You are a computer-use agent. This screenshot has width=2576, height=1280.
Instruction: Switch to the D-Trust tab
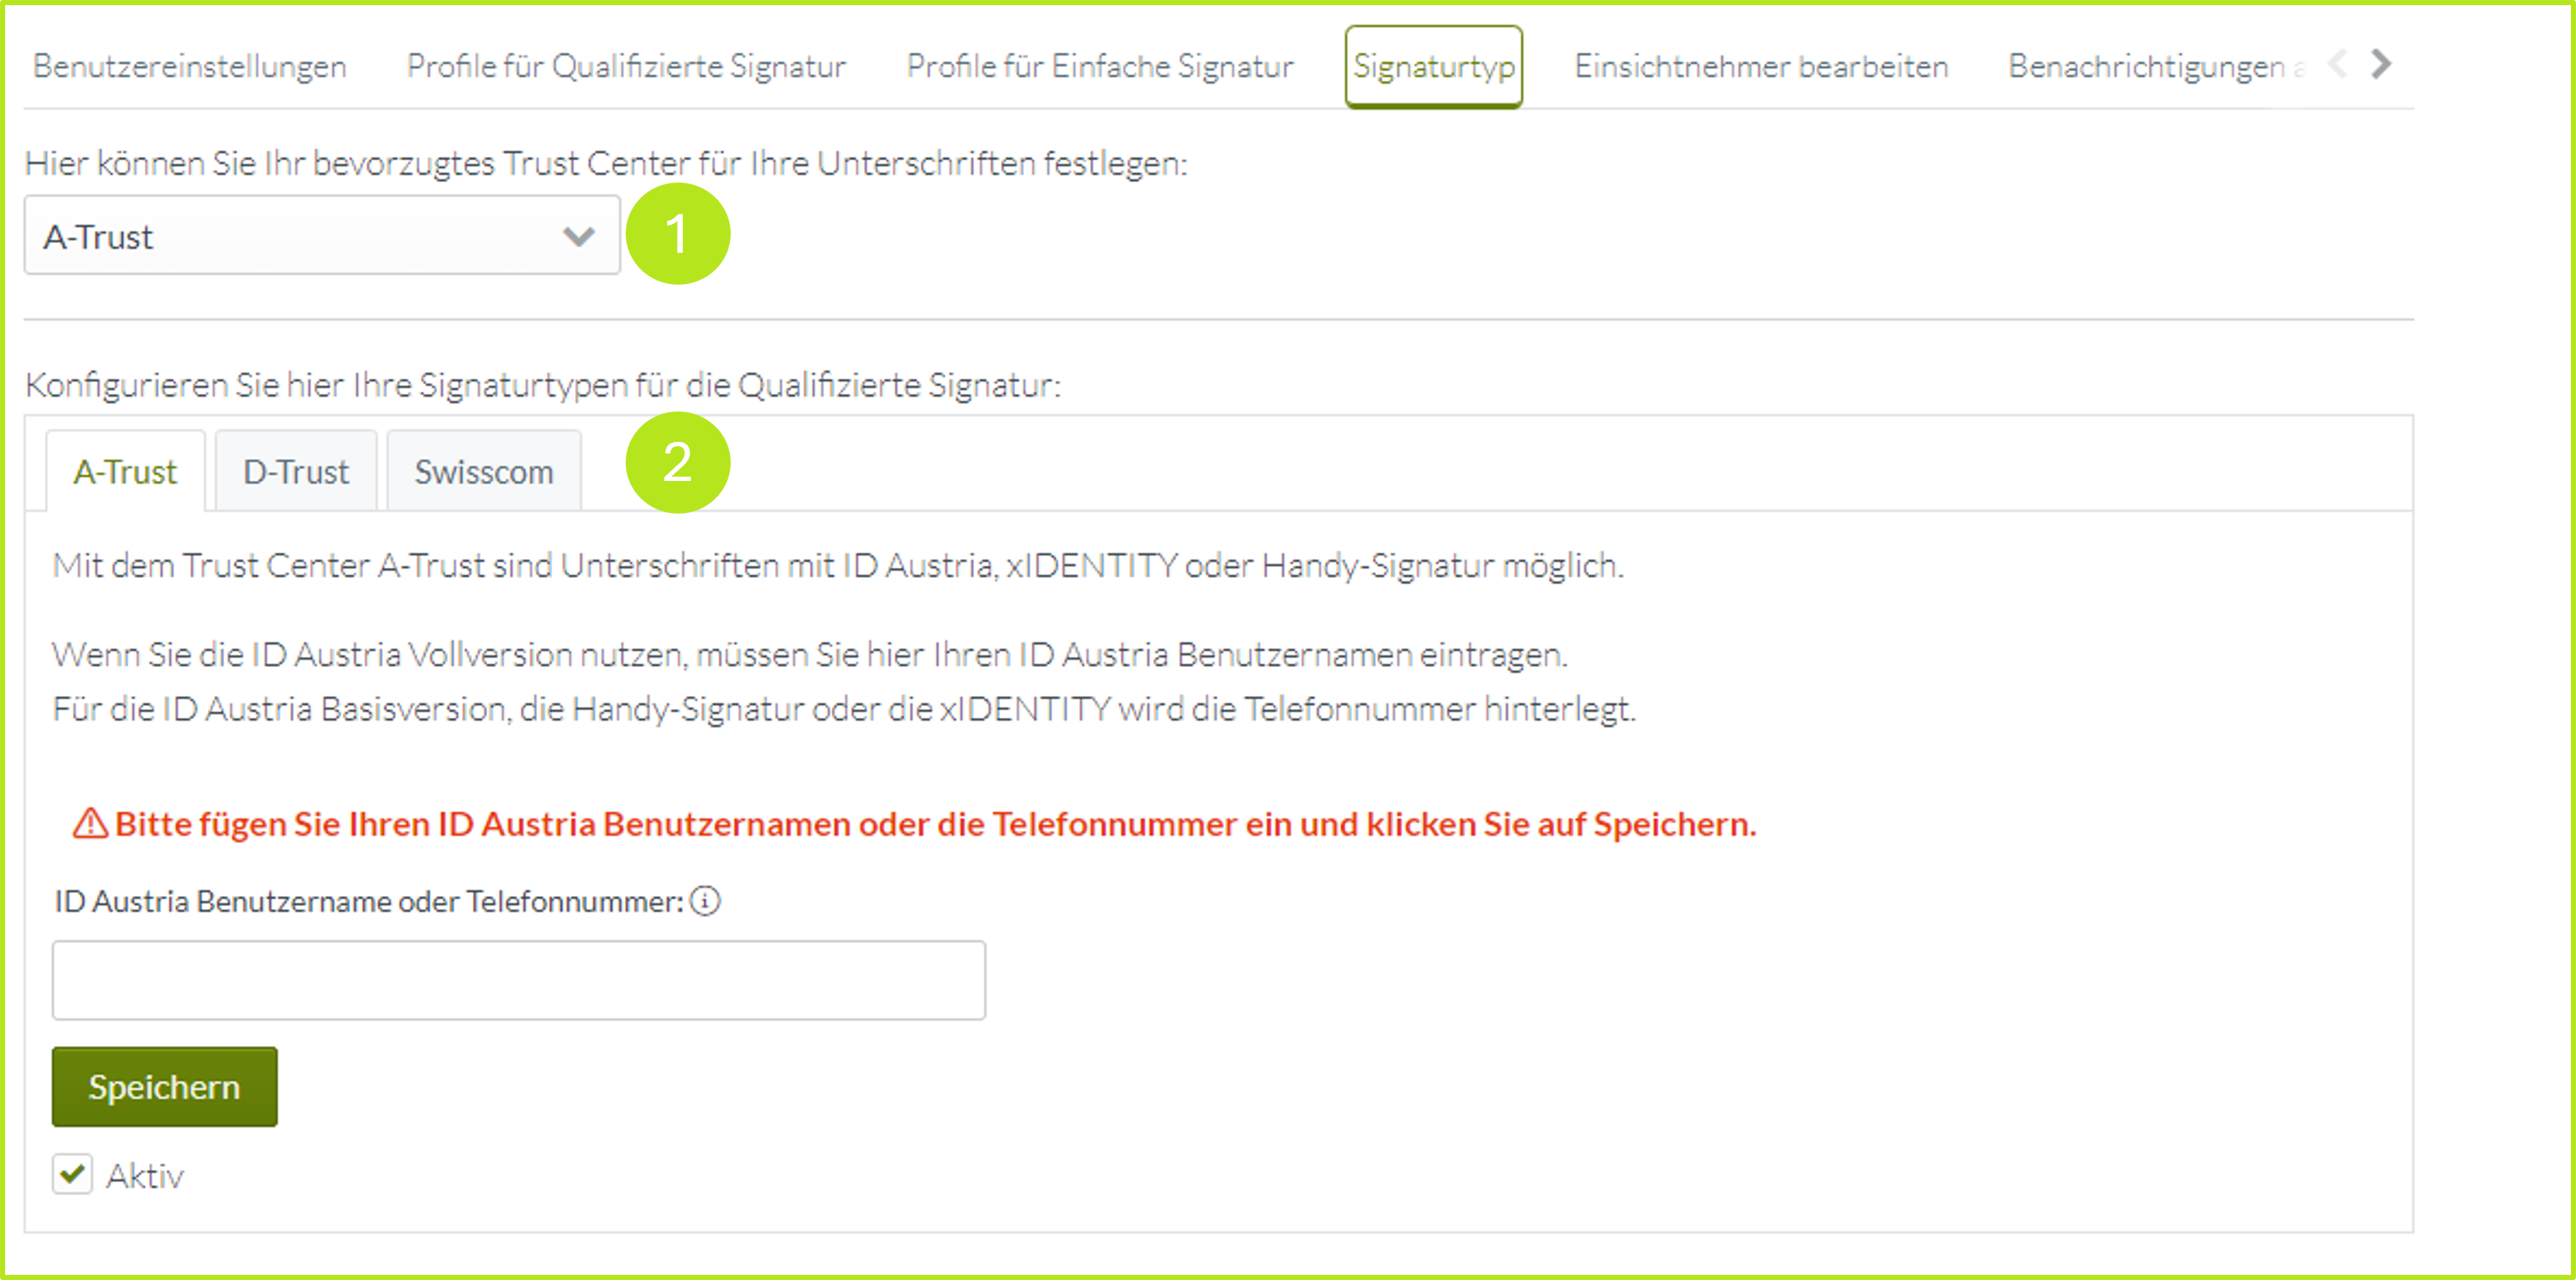(x=296, y=472)
